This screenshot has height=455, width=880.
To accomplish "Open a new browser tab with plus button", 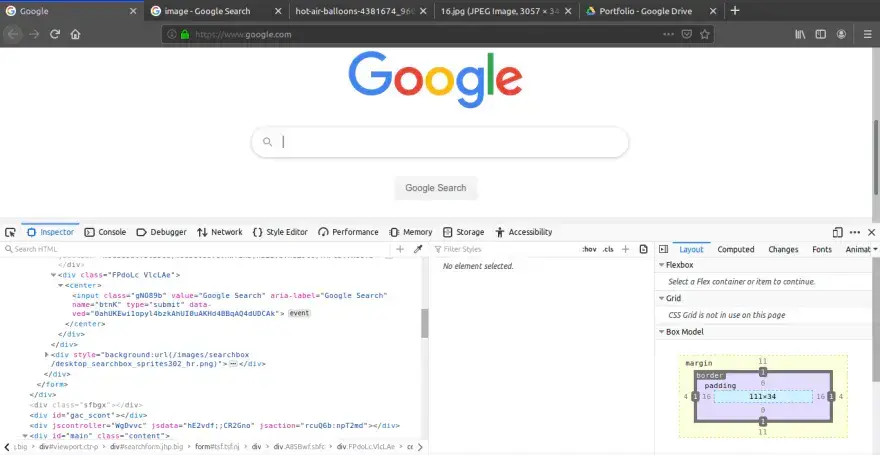I will tap(735, 11).
